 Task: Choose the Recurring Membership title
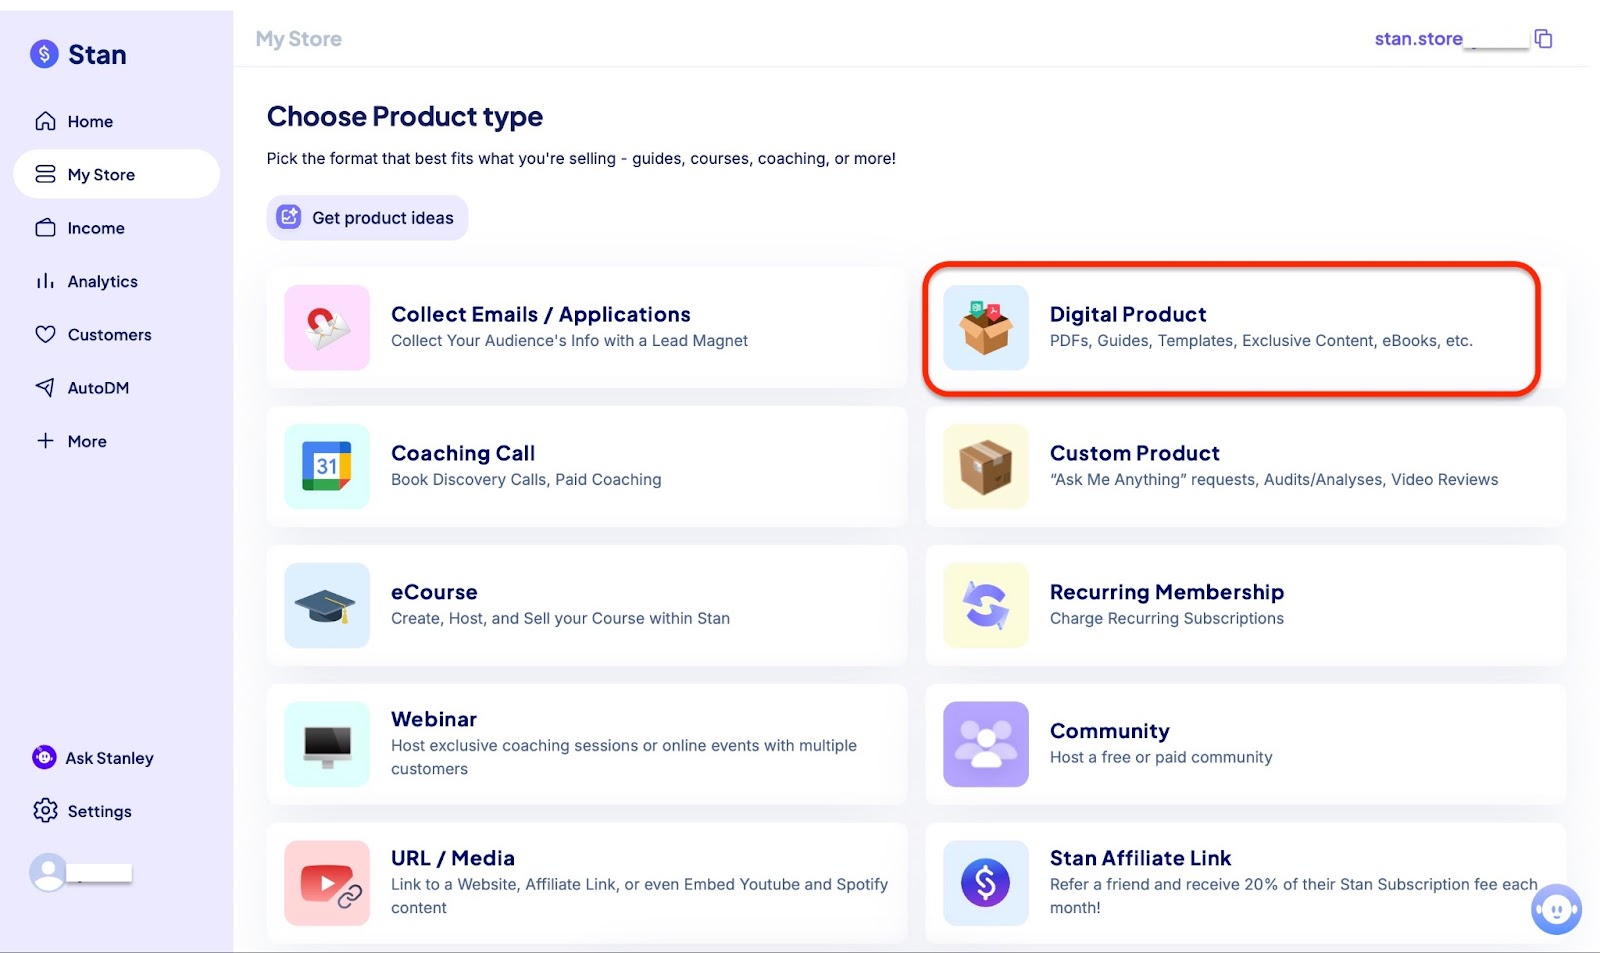tap(1167, 592)
